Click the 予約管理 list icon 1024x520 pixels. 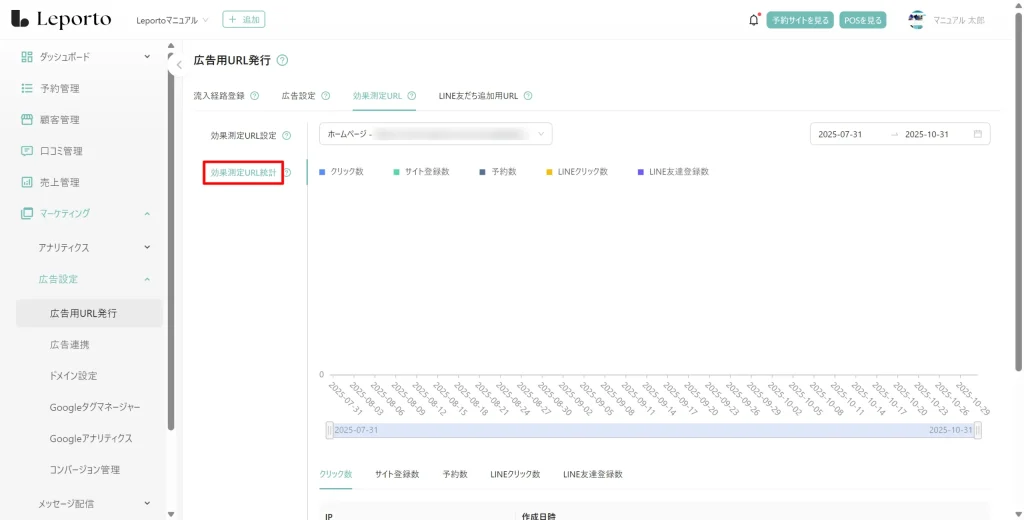(27, 88)
